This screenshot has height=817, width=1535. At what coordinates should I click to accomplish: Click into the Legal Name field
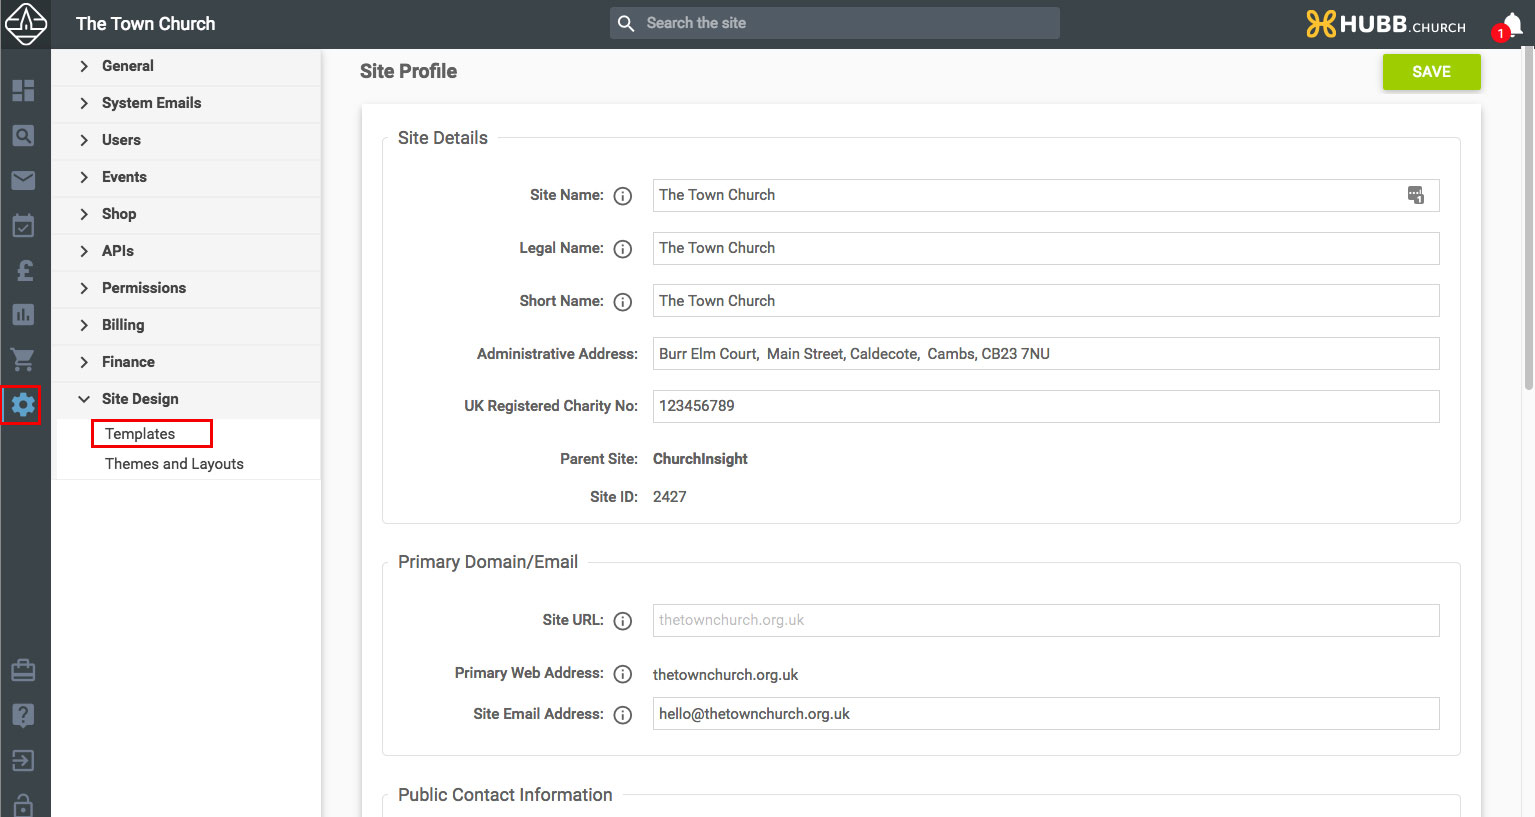pos(1046,248)
